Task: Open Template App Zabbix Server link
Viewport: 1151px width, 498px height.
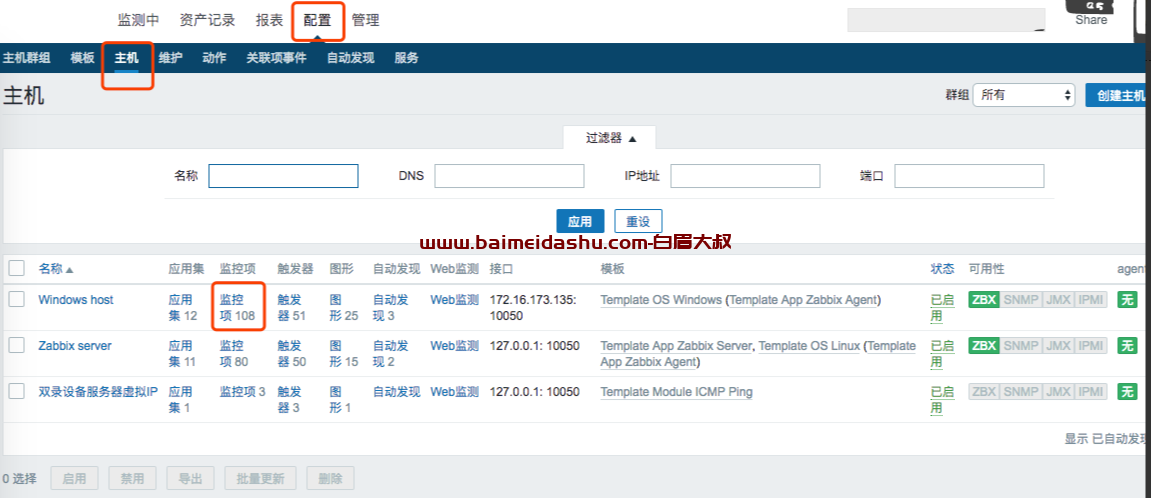Action: (676, 346)
